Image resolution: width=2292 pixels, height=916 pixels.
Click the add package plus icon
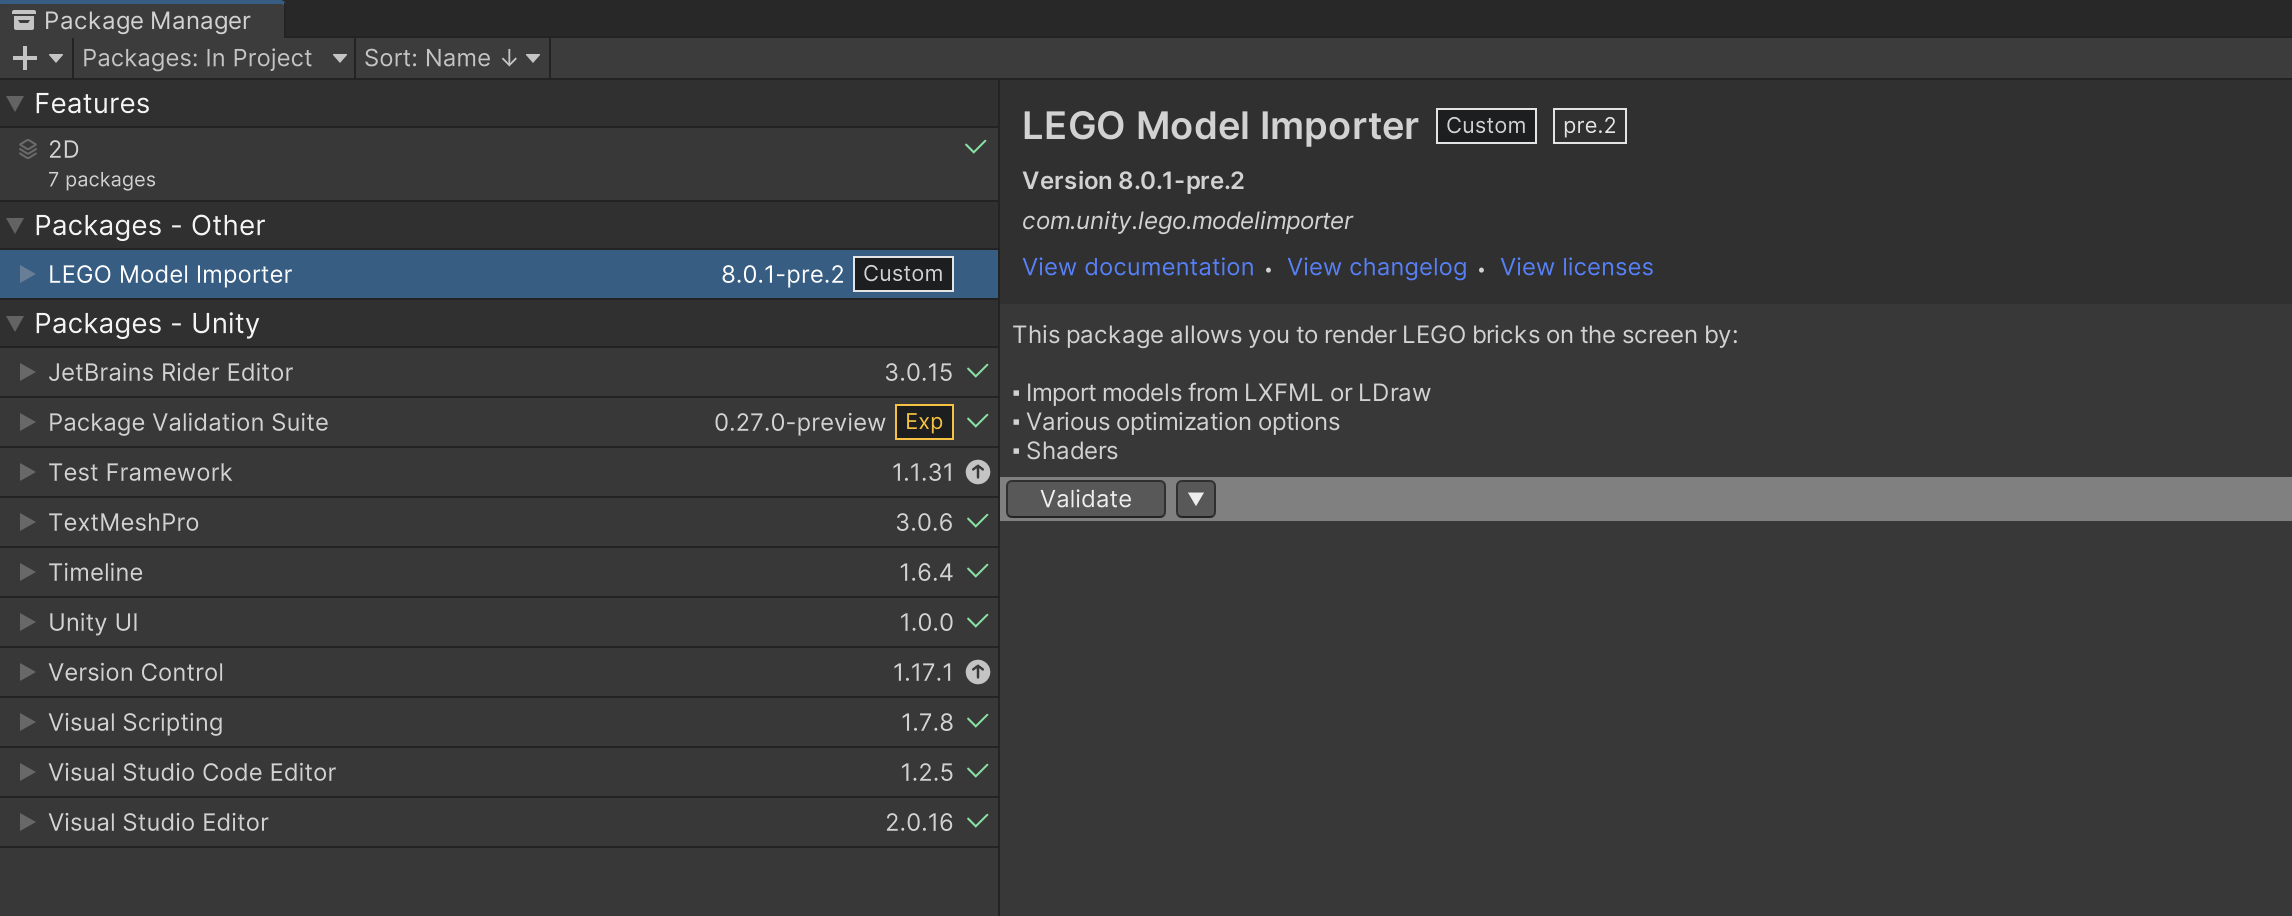tap(25, 58)
